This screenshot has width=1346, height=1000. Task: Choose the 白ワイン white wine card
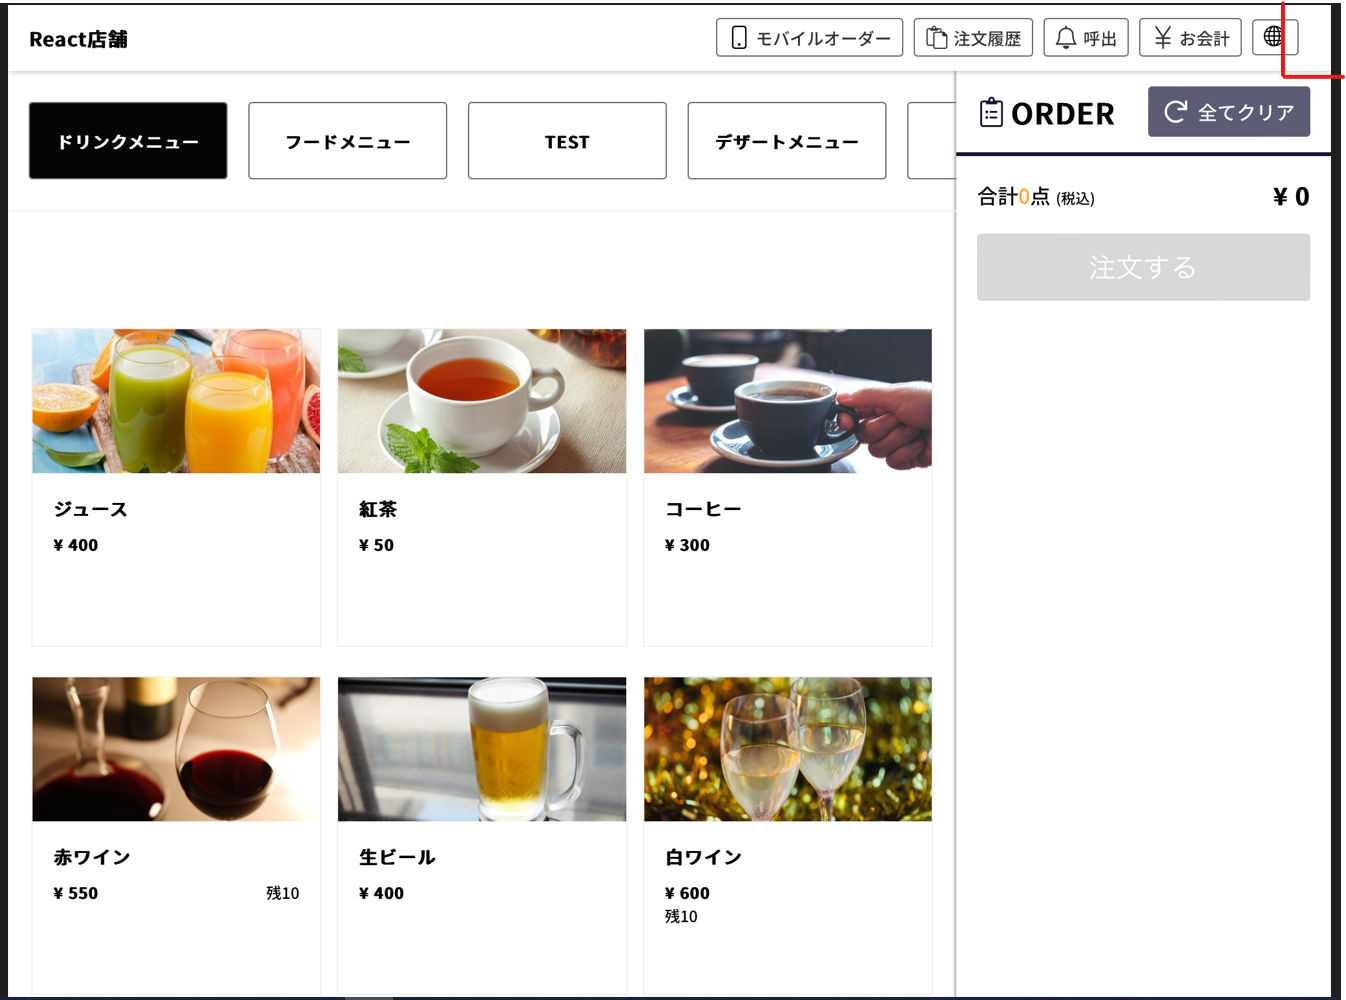point(788,835)
